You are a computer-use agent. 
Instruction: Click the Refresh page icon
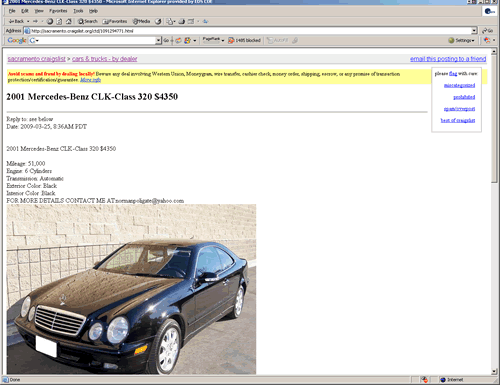(59, 21)
